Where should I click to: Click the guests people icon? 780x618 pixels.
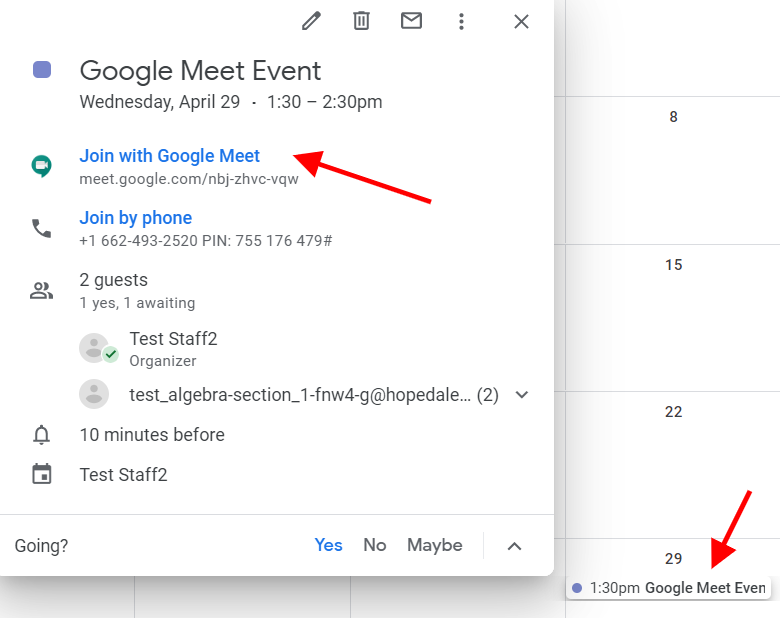point(41,291)
